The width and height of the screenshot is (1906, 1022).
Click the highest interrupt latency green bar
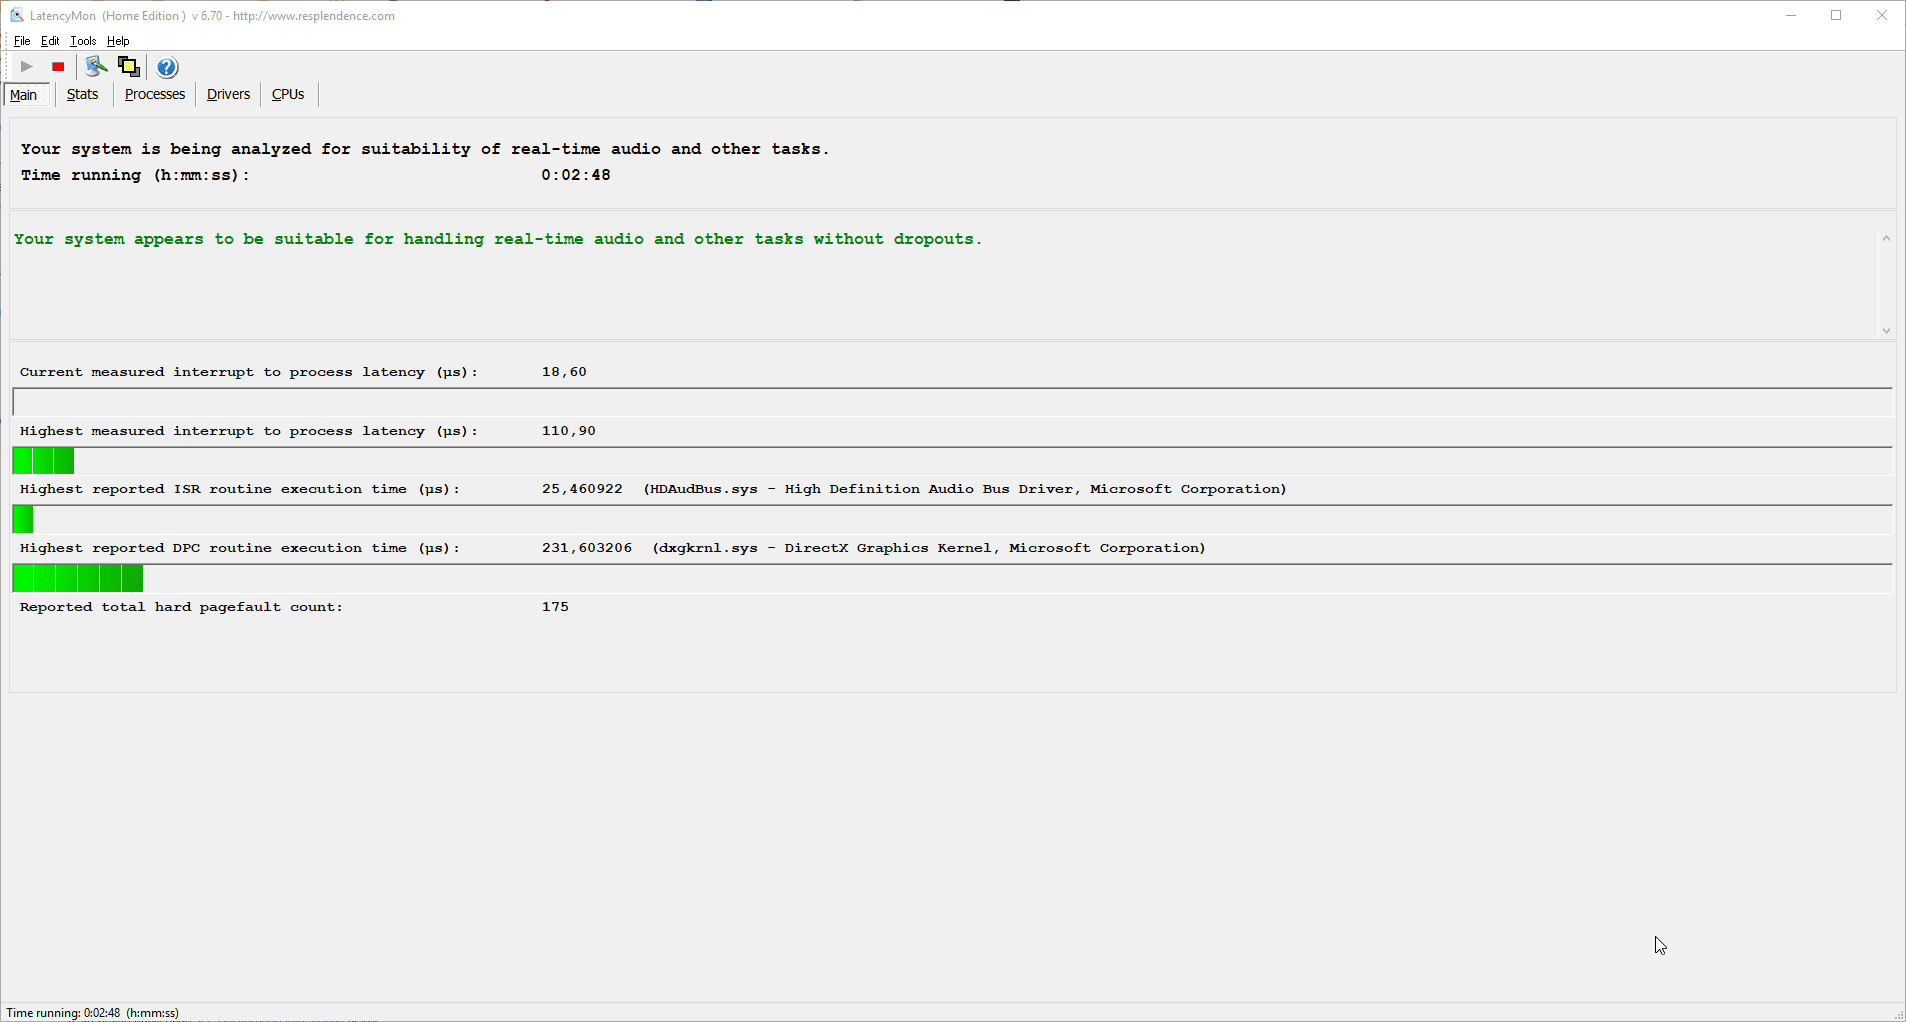pos(43,461)
